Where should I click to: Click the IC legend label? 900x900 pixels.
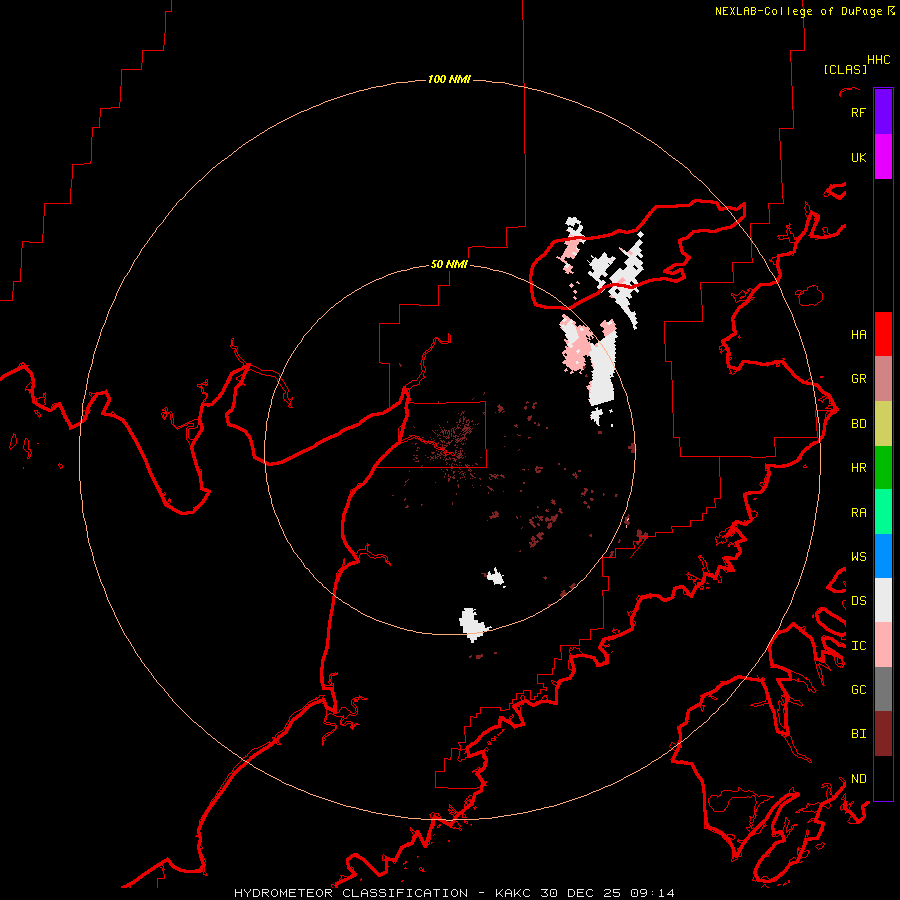coord(858,646)
